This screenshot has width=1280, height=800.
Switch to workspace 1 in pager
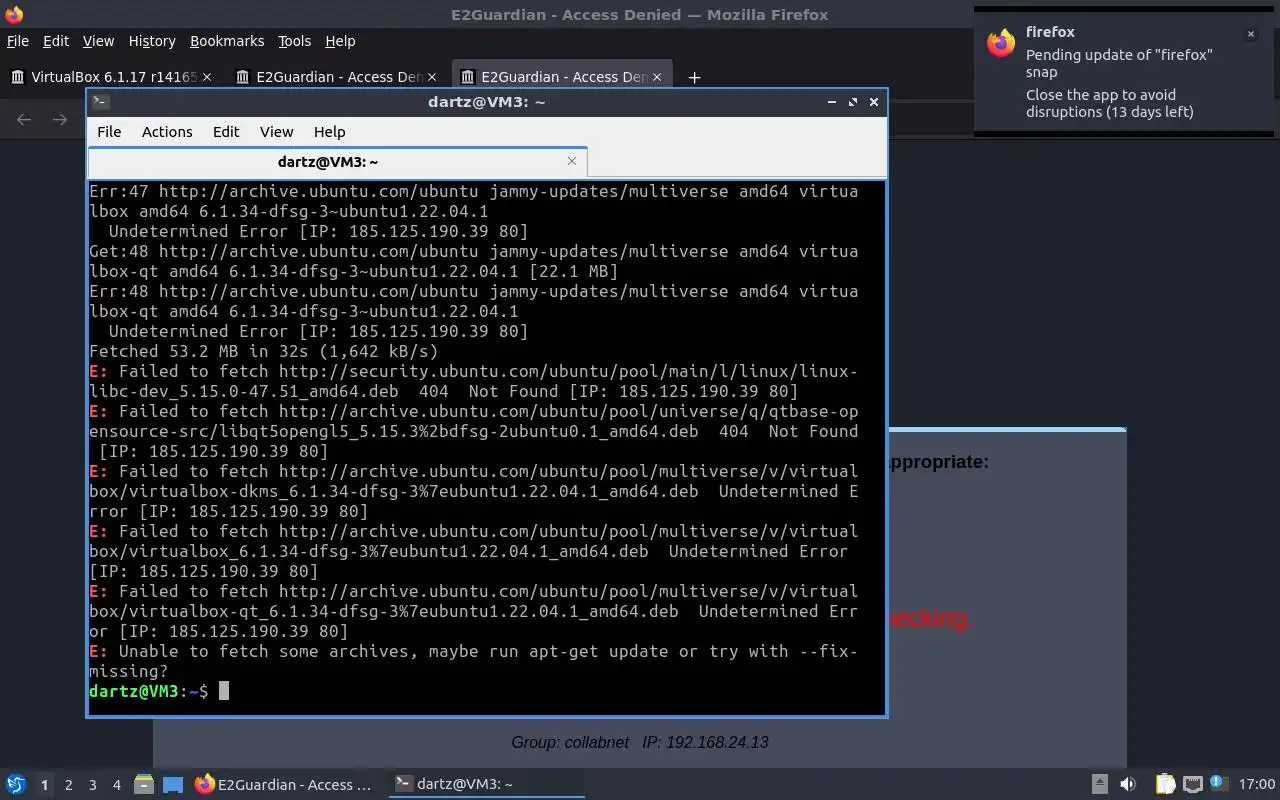coord(44,785)
